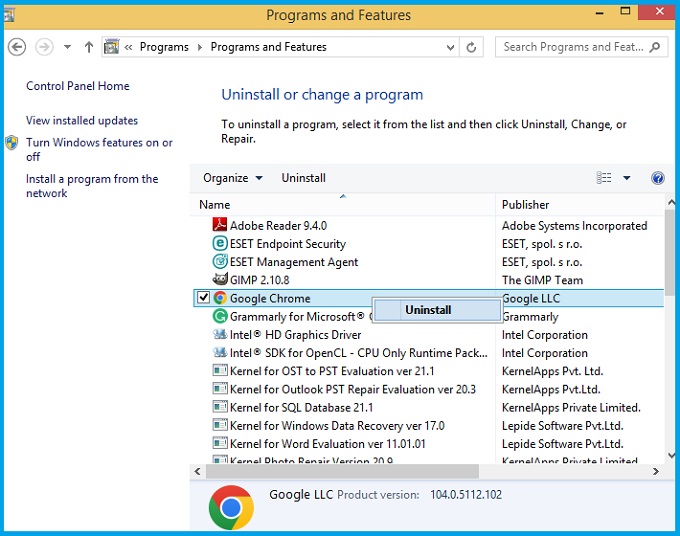Click the Grammarly for Microsoft icon
This screenshot has height=536, width=680.
click(x=220, y=316)
